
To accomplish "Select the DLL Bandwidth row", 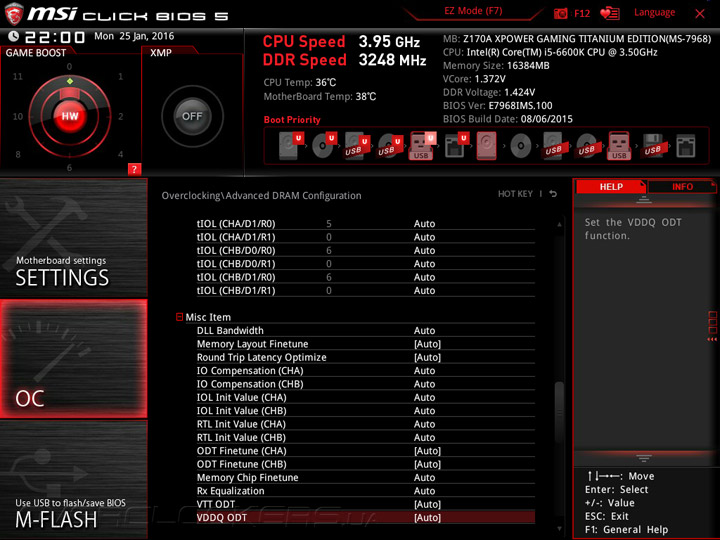I will [x=366, y=331].
